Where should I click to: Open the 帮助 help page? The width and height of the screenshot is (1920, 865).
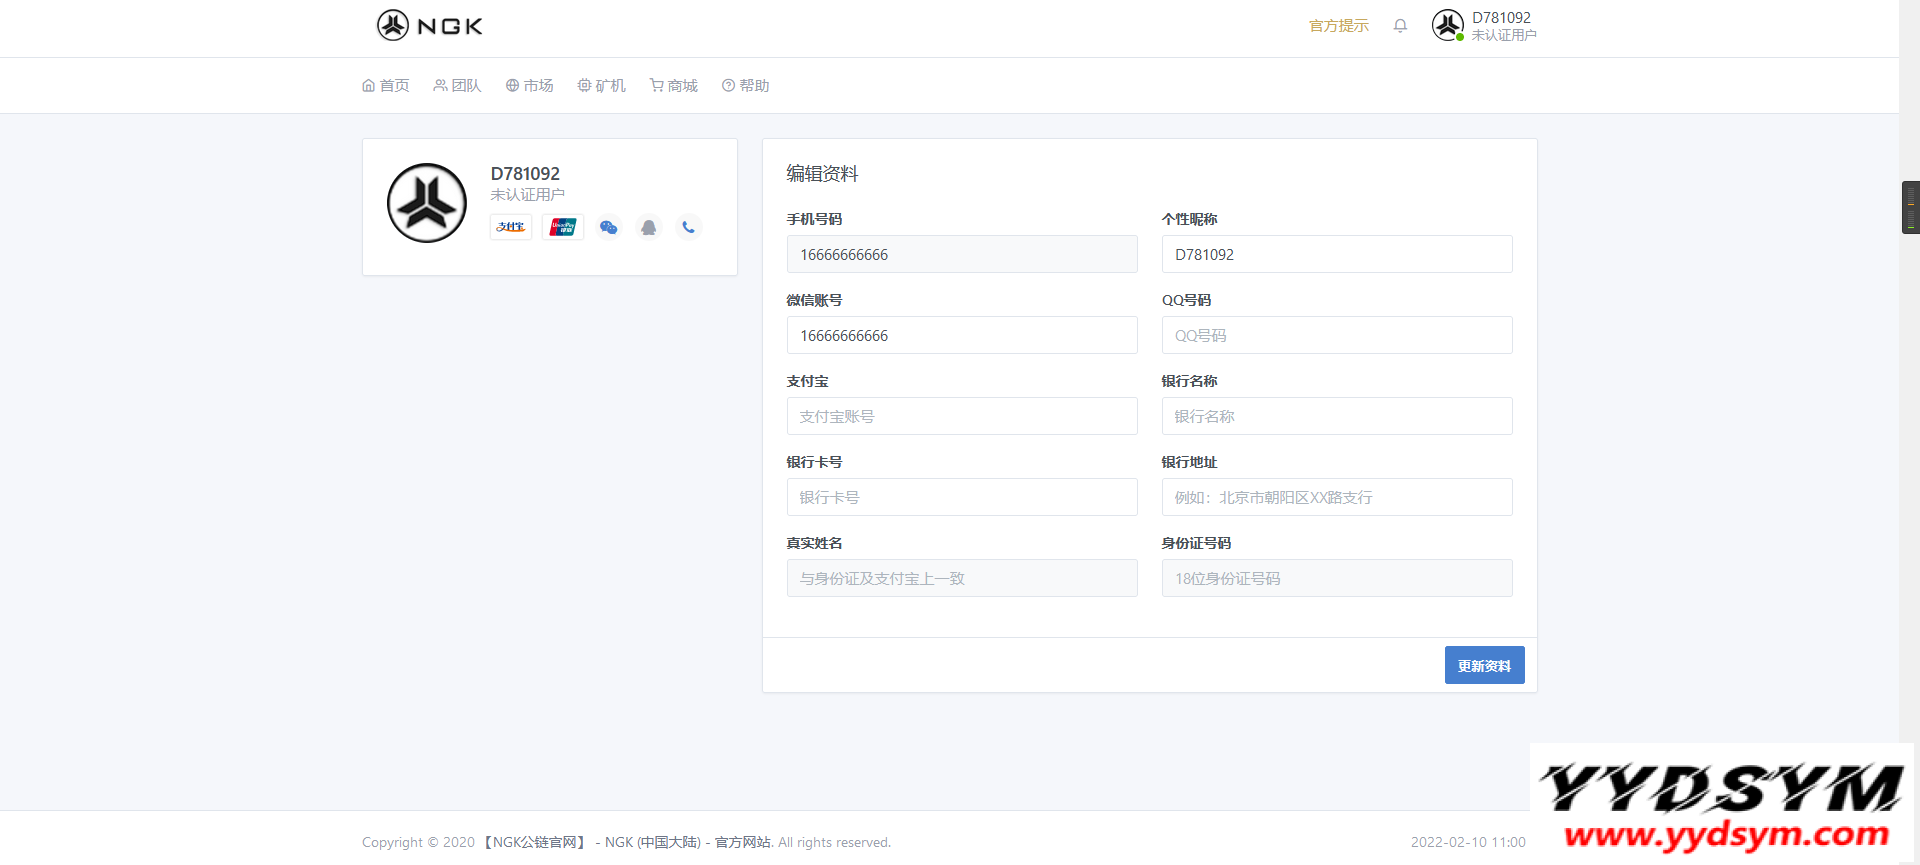click(746, 86)
